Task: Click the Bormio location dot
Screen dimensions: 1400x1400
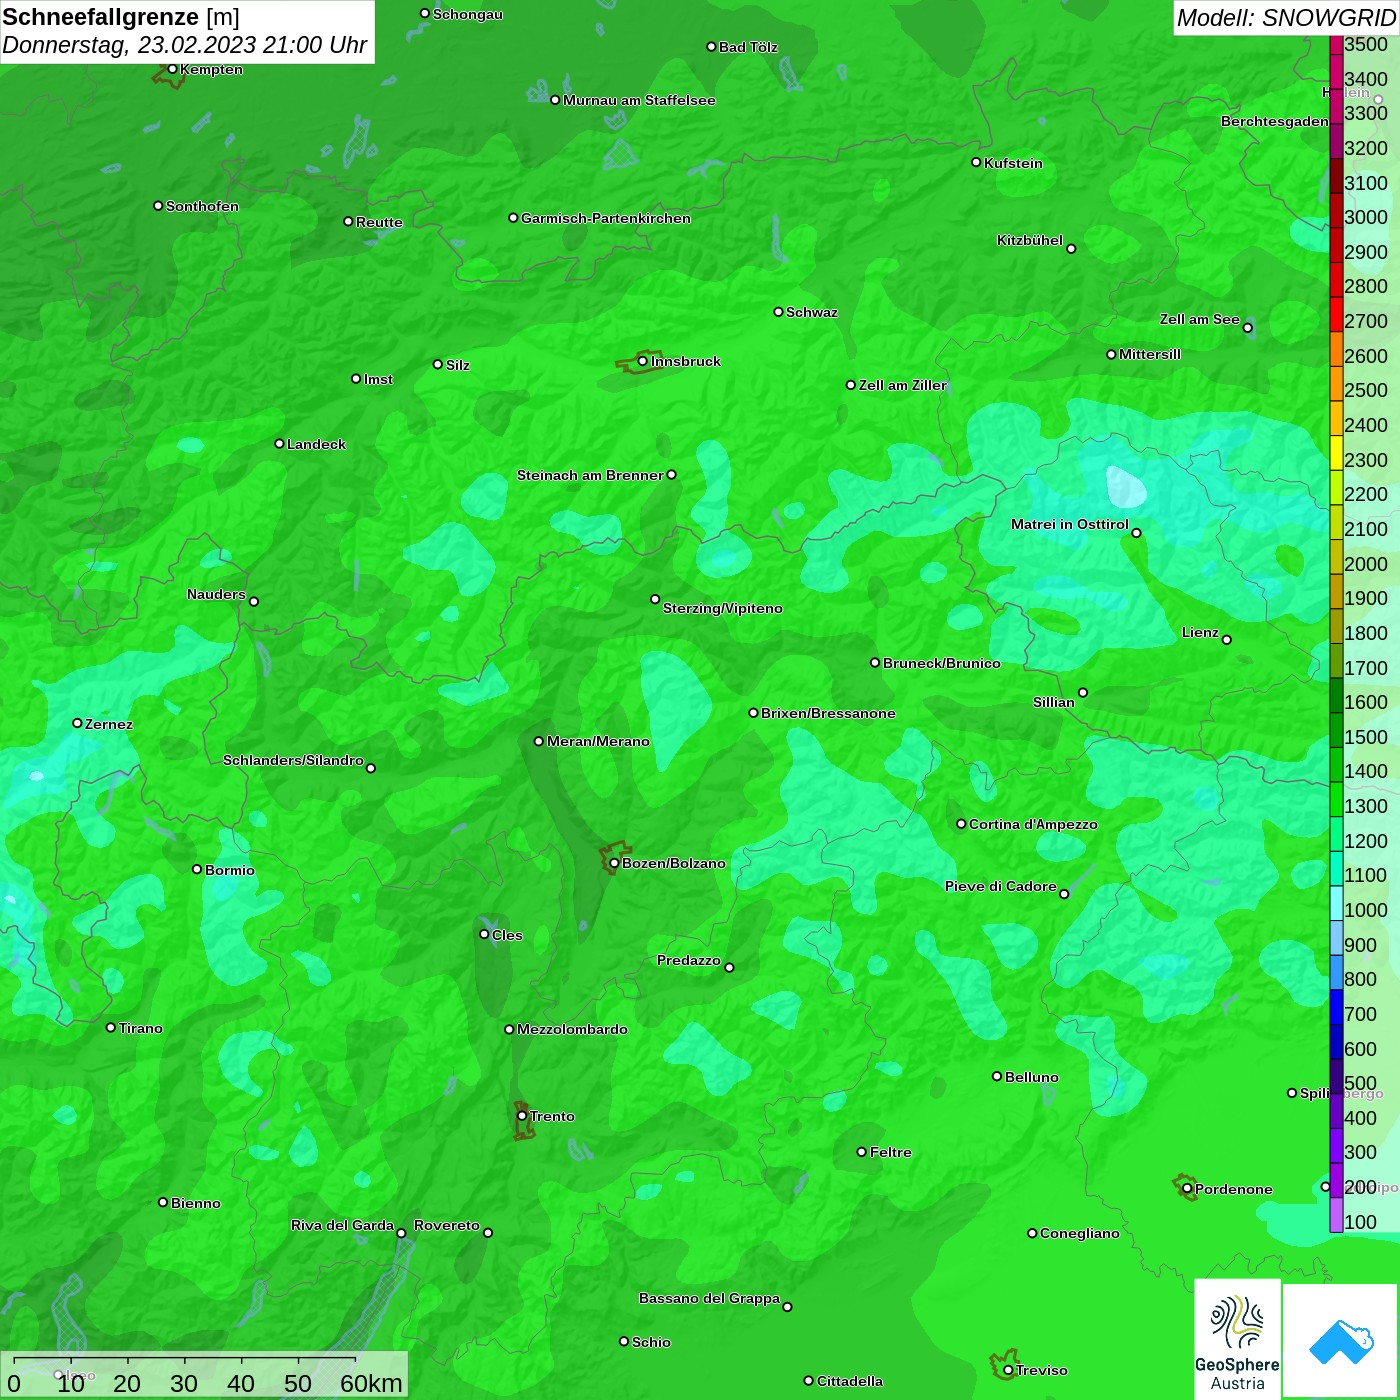Action: coord(197,869)
